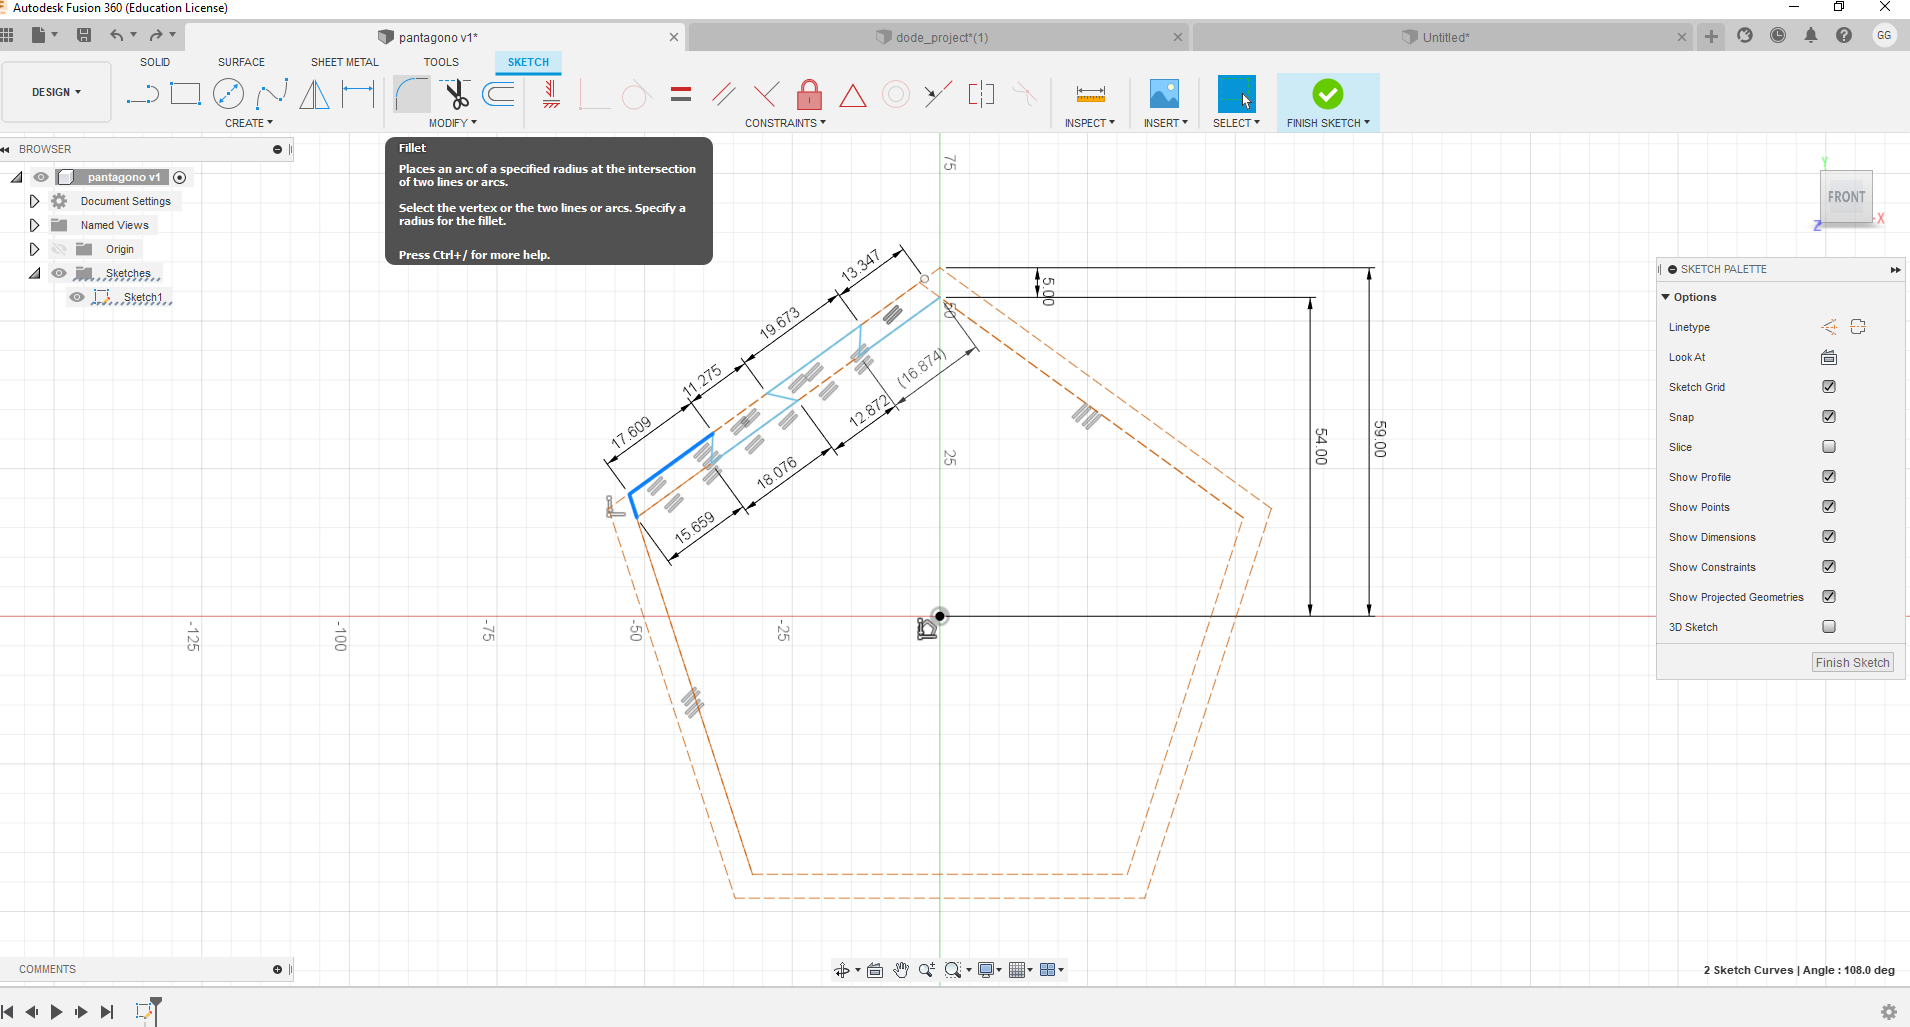The height and width of the screenshot is (1027, 1910).
Task: Open the CREATE dropdown menu
Action: pyautogui.click(x=249, y=123)
